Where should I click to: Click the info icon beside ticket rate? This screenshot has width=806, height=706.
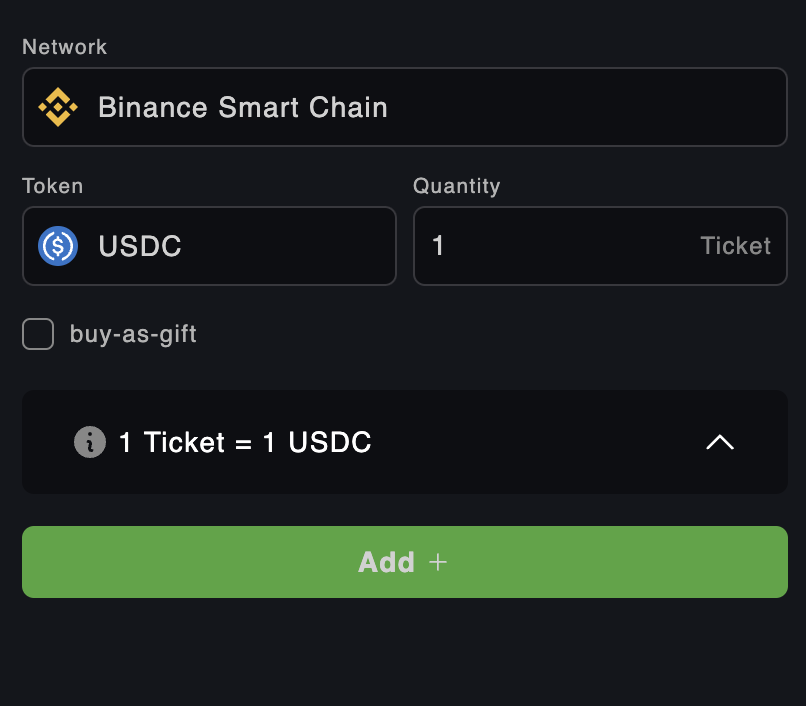click(x=90, y=442)
